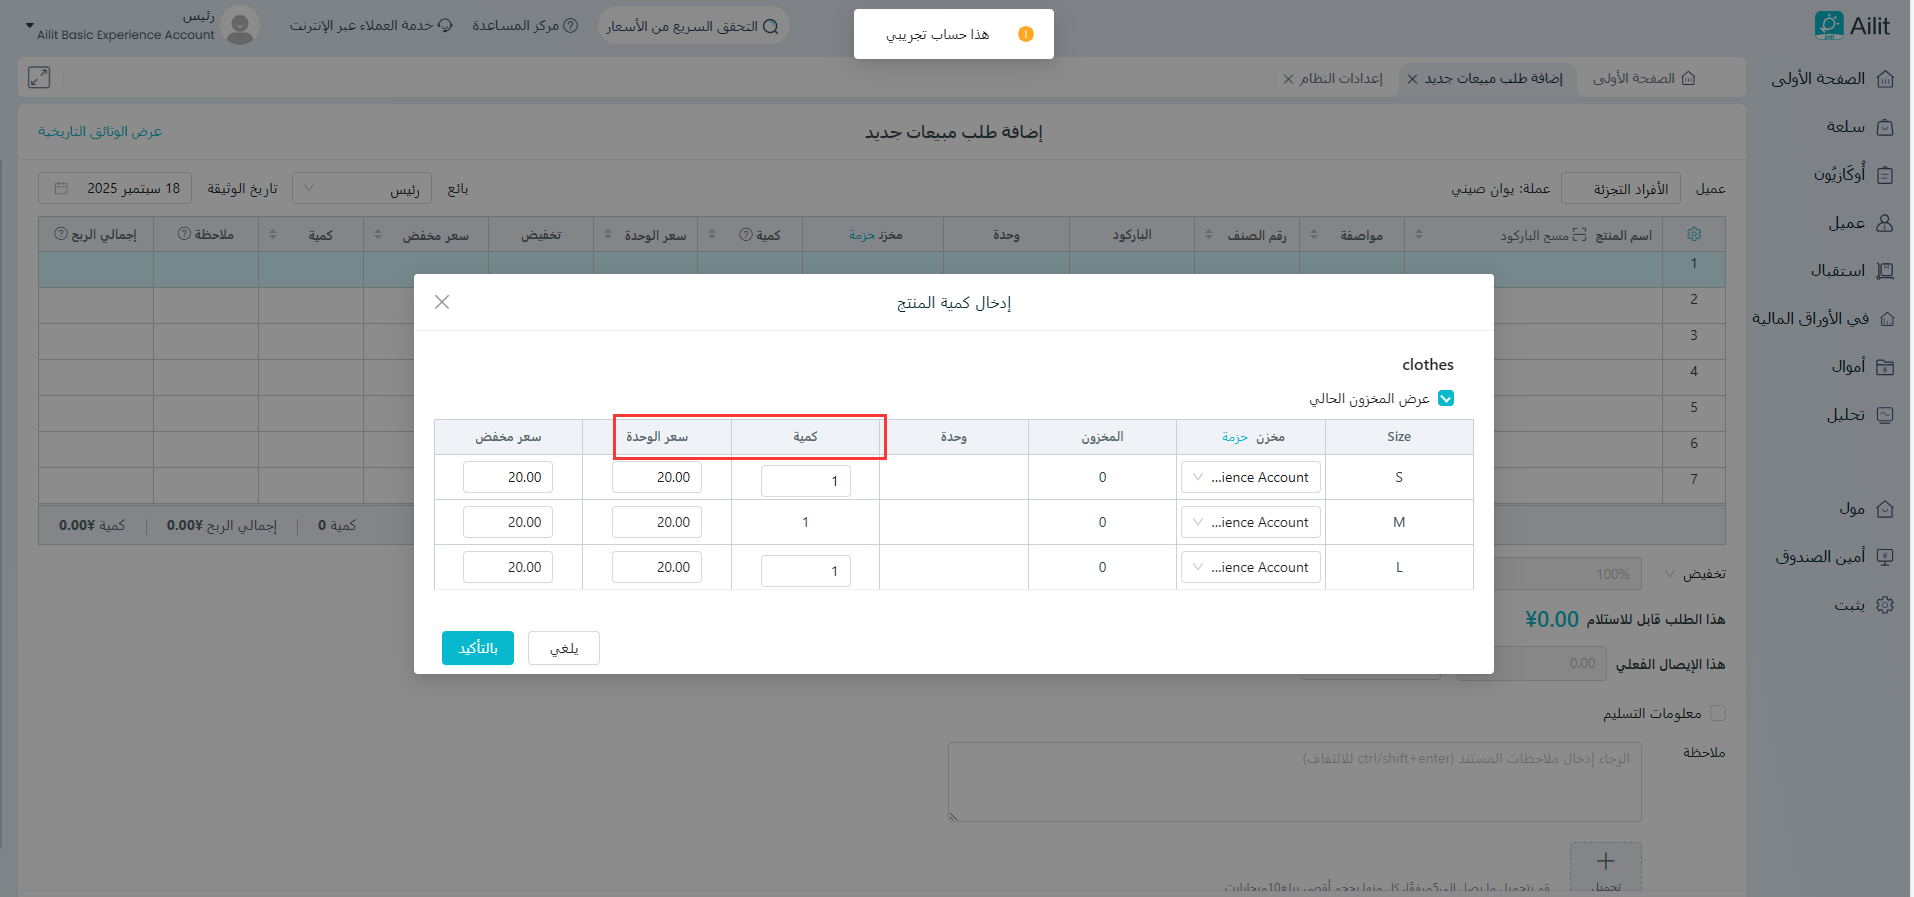Image resolution: width=1914 pixels, height=897 pixels.
Task: Cancel the product quantity dialog
Action: click(x=564, y=648)
